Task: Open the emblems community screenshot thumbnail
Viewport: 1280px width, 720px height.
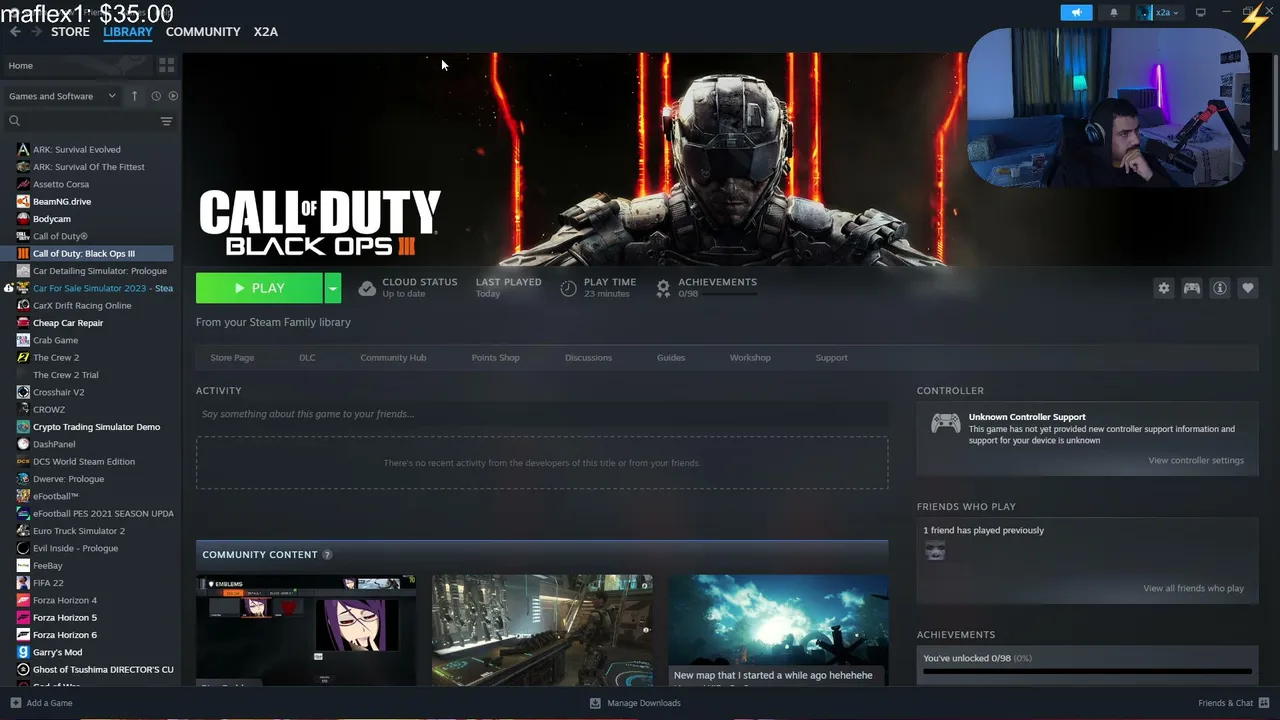Action: click(306, 630)
